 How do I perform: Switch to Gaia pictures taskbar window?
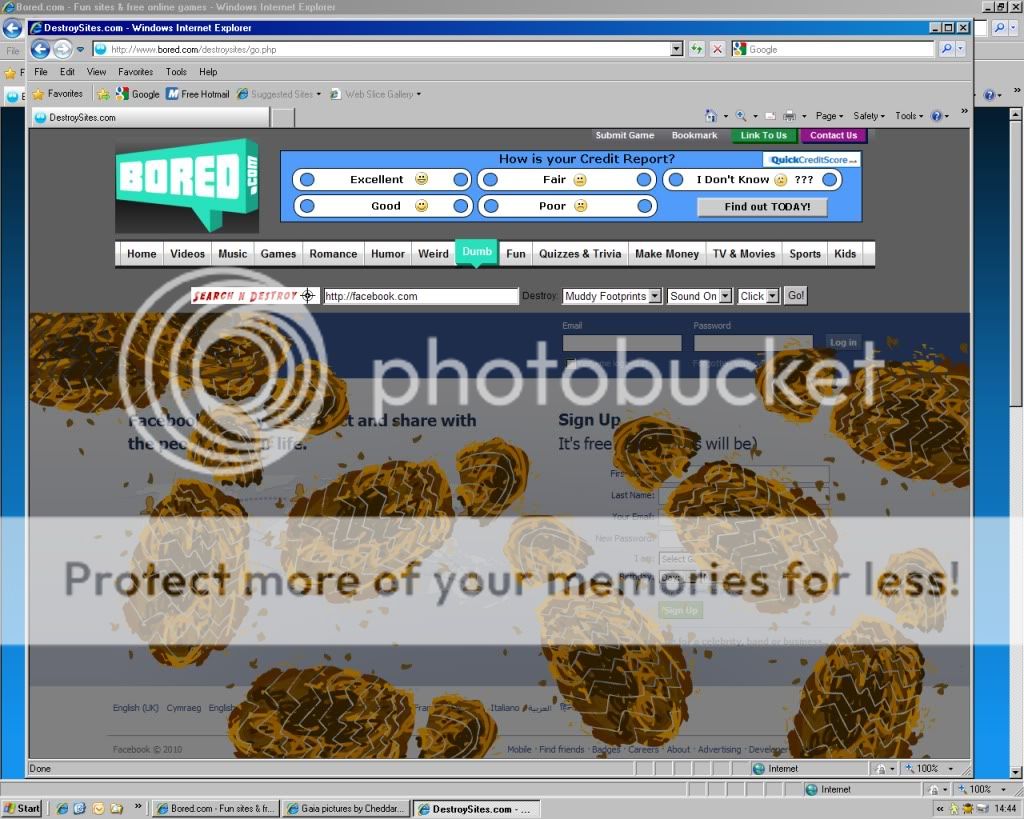click(345, 809)
